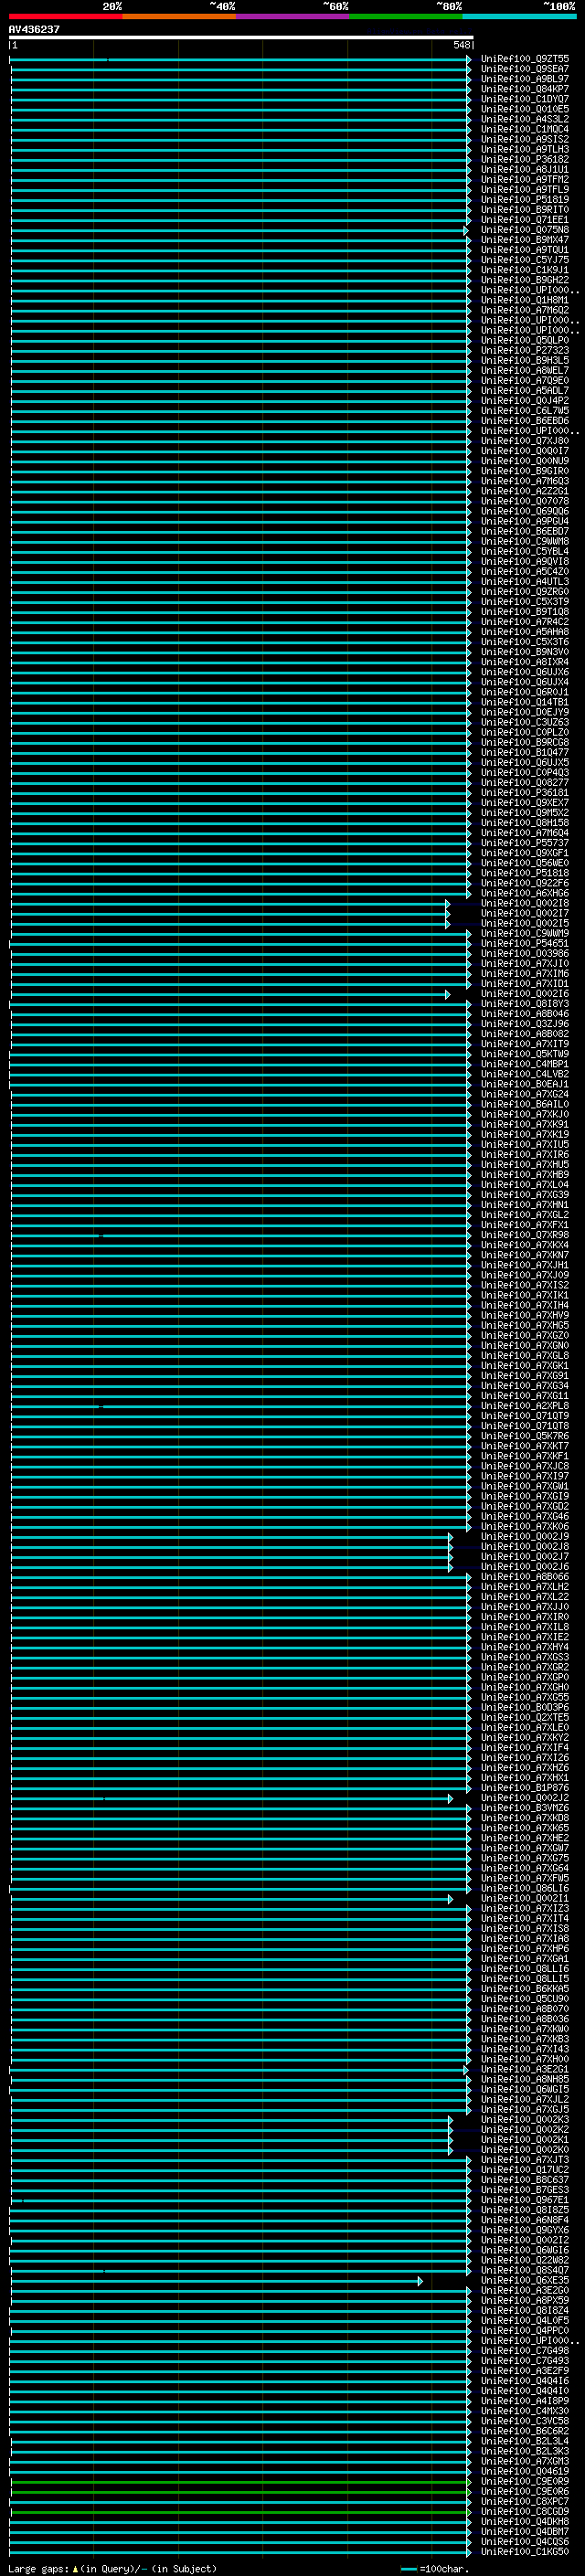Image resolution: width=585 pixels, height=2576 pixels.
Task: Select label UniRef100_C8XPC7
Action: pyautogui.click(x=524, y=2502)
